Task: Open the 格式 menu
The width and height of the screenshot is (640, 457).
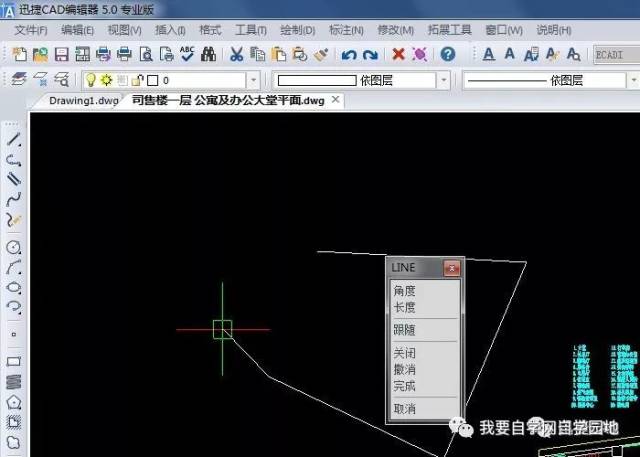Action: click(210, 30)
